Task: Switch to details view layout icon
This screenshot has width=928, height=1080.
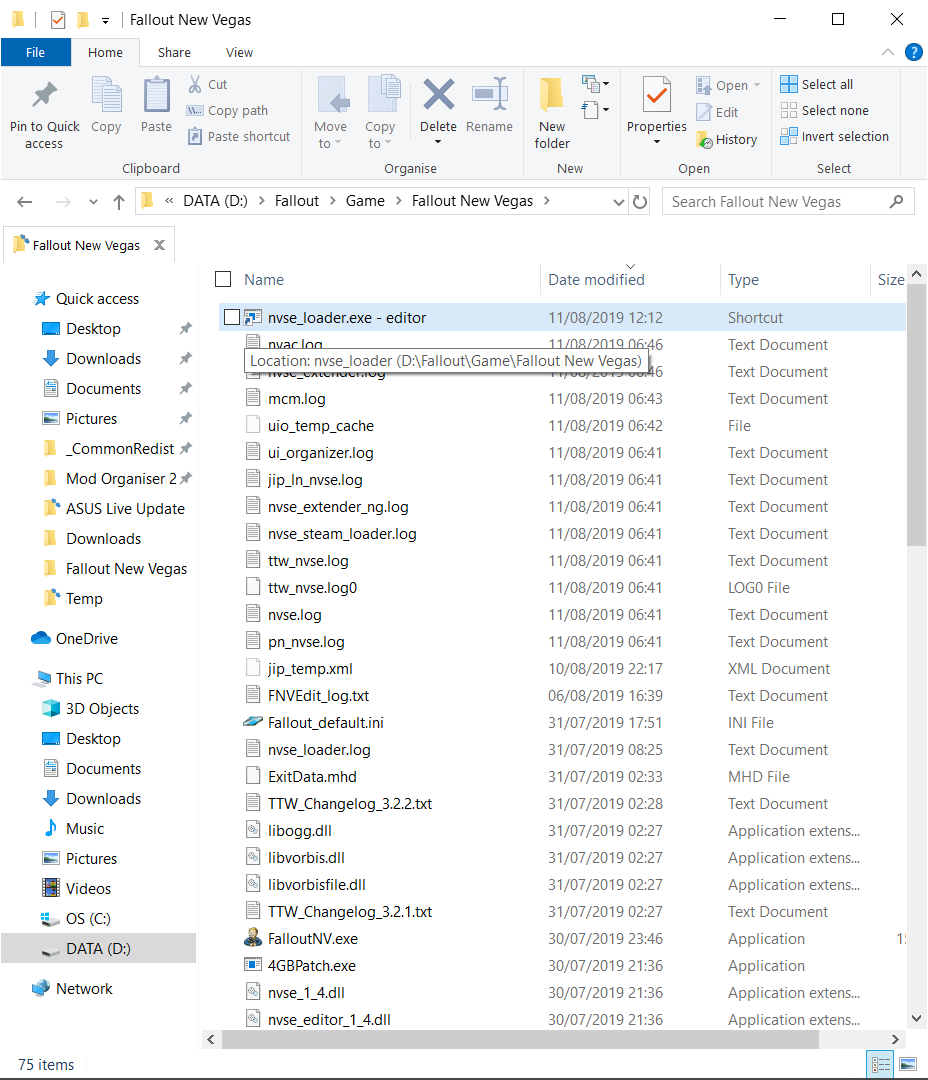Action: tap(880, 1065)
